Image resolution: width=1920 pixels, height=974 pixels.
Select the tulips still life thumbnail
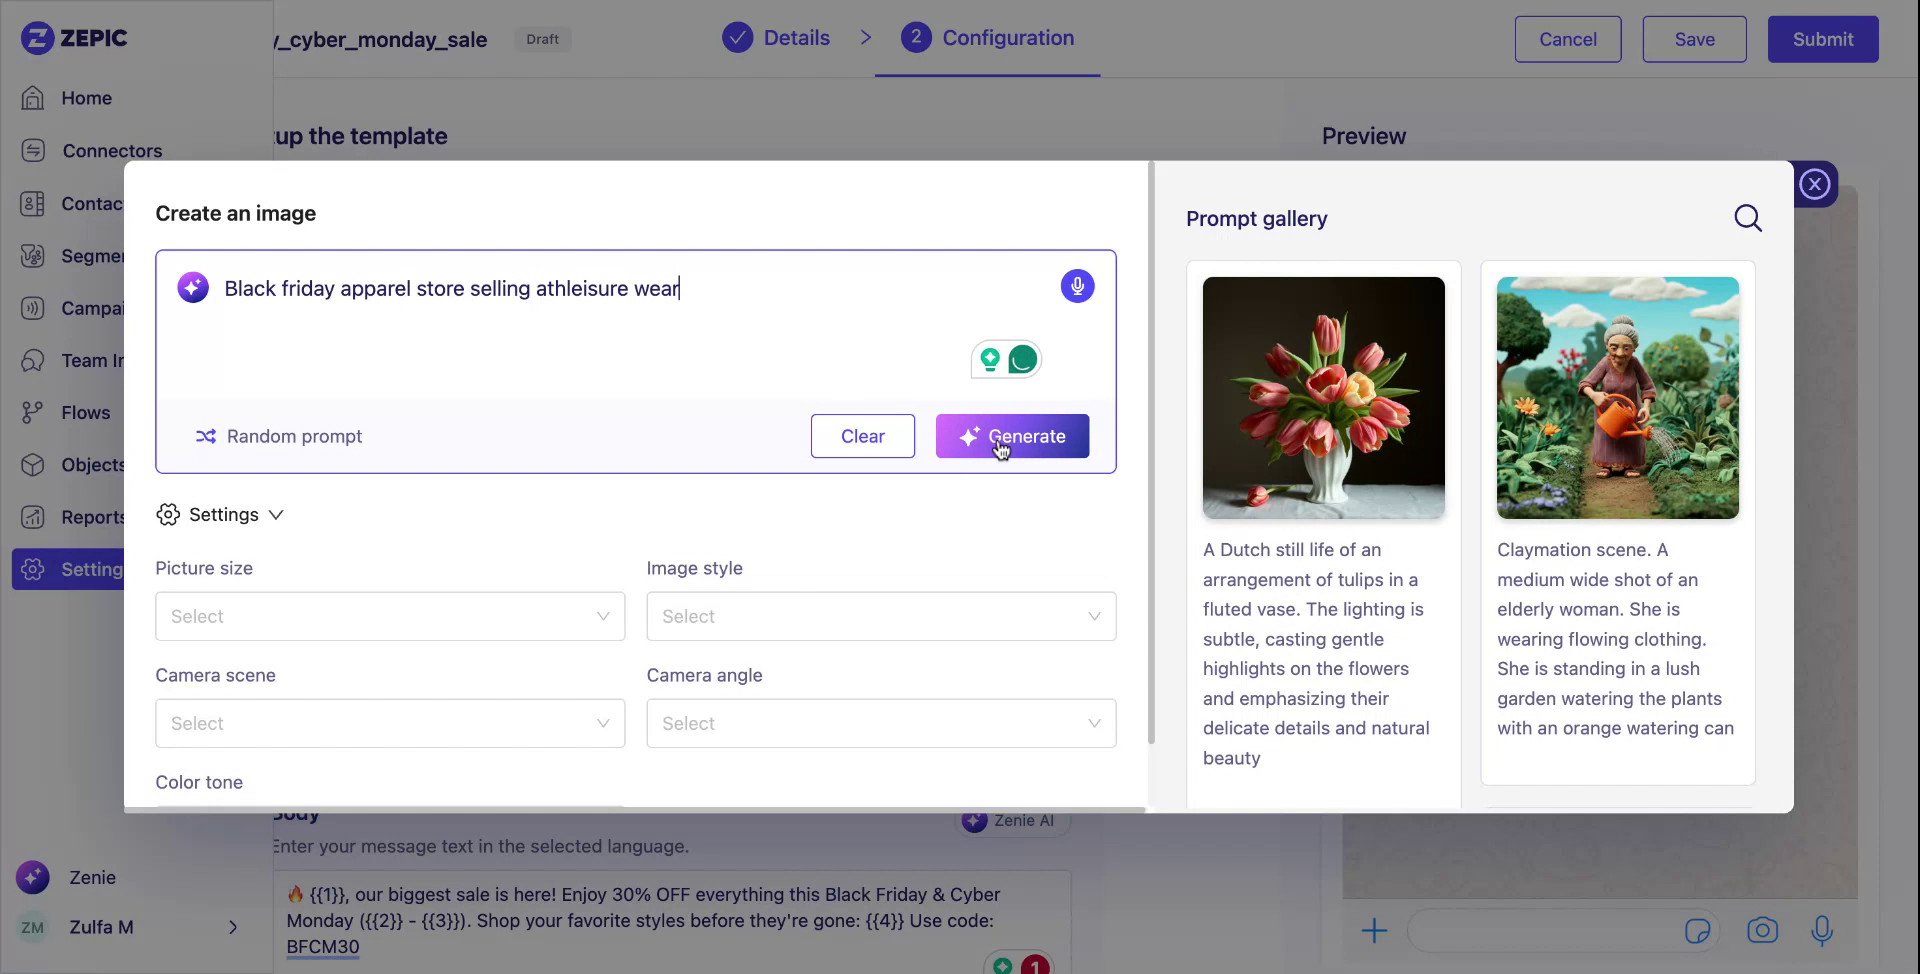(1322, 396)
